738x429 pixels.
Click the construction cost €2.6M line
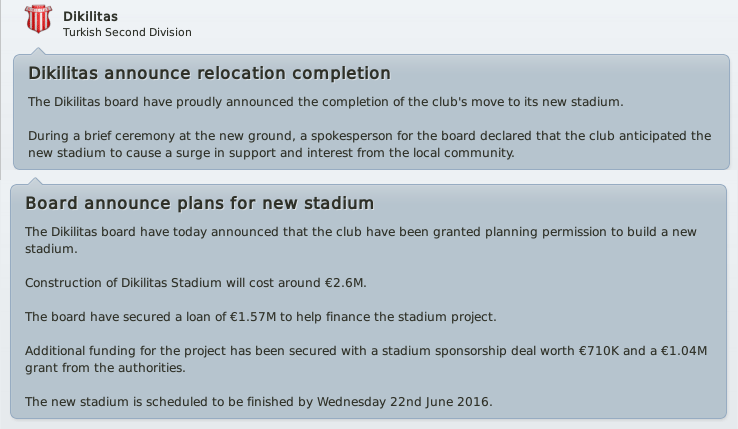(196, 283)
